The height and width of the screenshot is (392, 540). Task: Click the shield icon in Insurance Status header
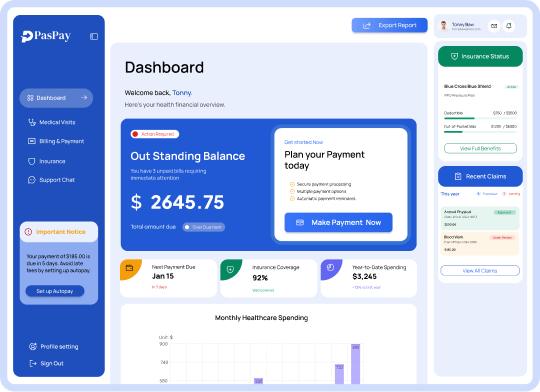(455, 56)
